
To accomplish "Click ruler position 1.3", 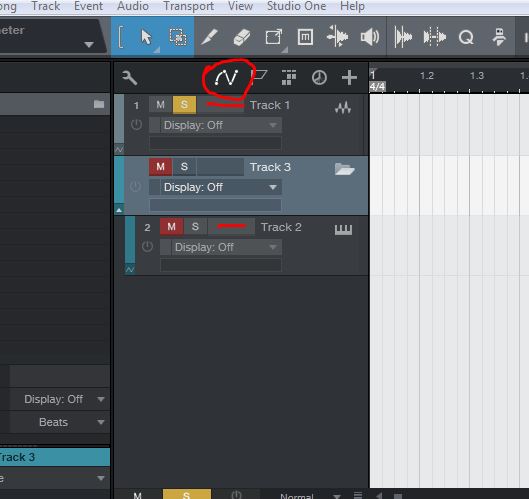I will 477,76.
